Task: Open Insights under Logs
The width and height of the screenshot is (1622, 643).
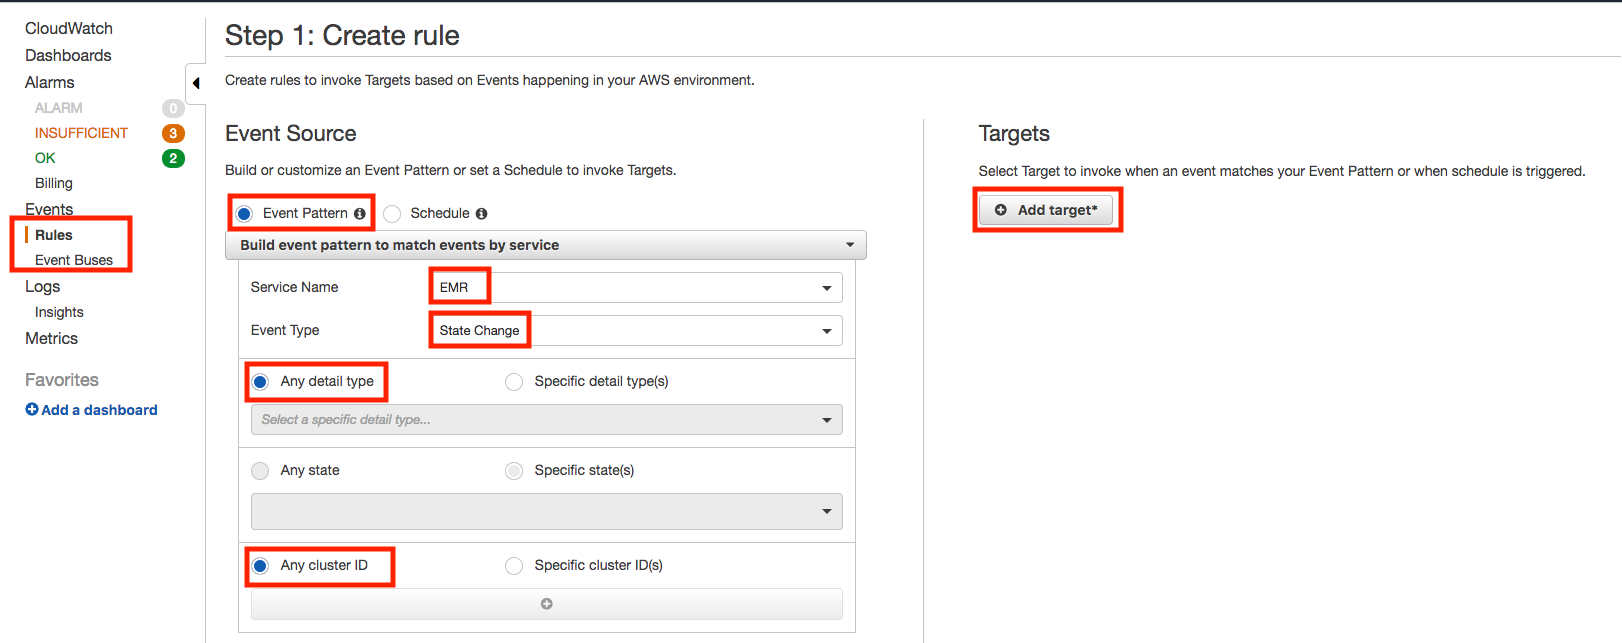Action: tap(59, 312)
